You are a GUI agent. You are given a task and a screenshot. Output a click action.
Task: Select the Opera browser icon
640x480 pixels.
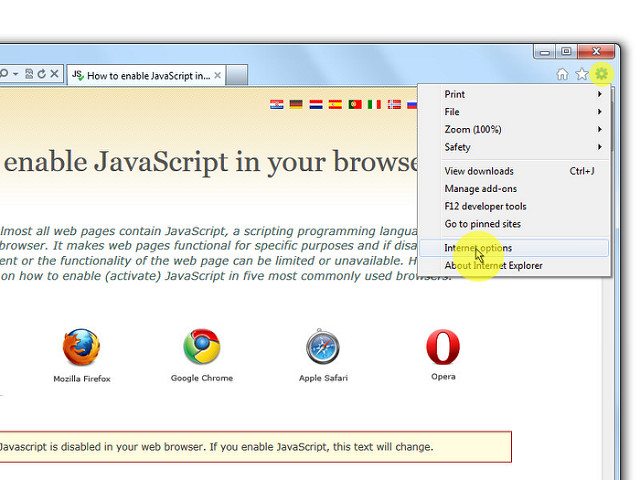[x=443, y=348]
